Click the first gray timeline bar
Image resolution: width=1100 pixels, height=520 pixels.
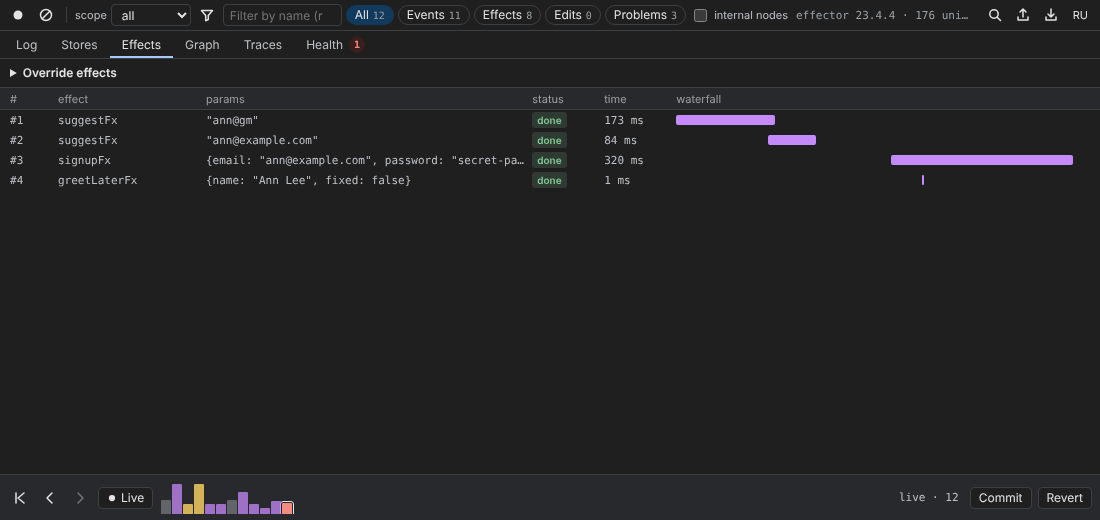166,507
